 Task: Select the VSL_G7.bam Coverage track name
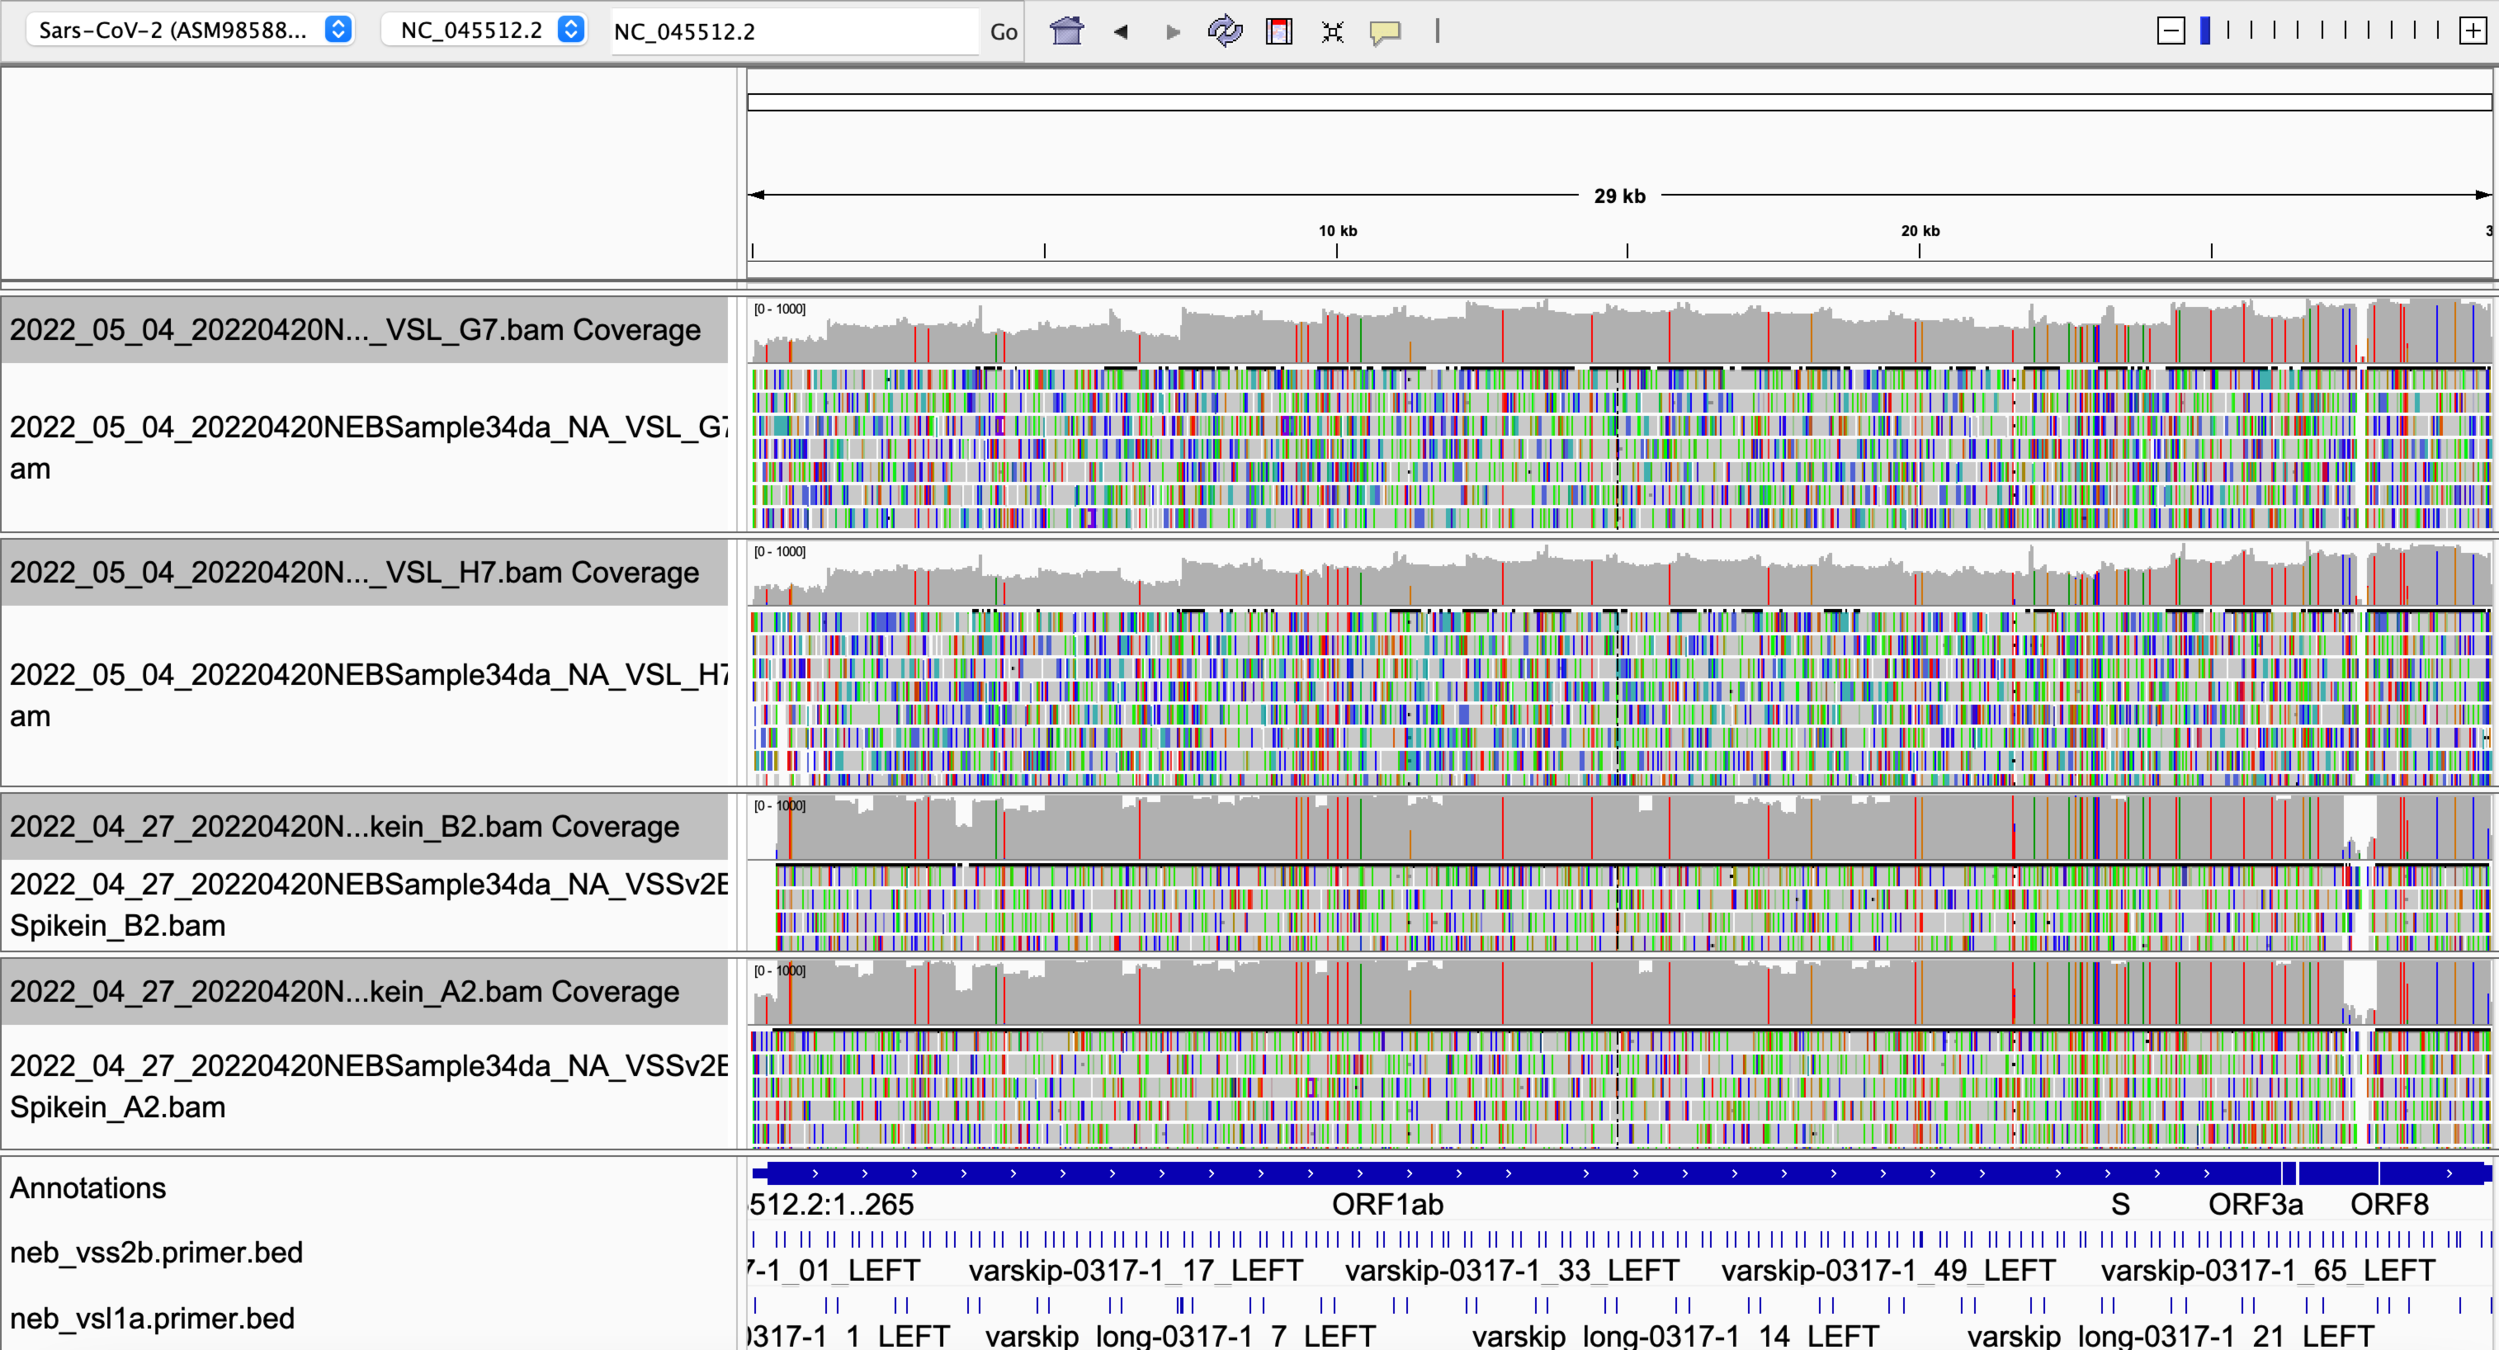tap(356, 330)
